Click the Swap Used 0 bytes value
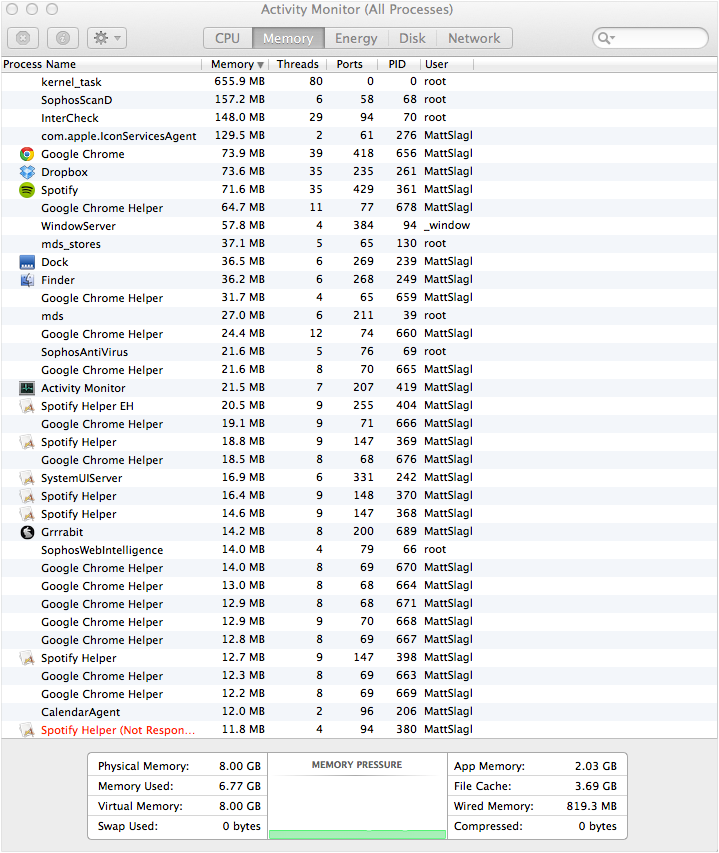Screen dimensions: 719x853 click(x=241, y=826)
